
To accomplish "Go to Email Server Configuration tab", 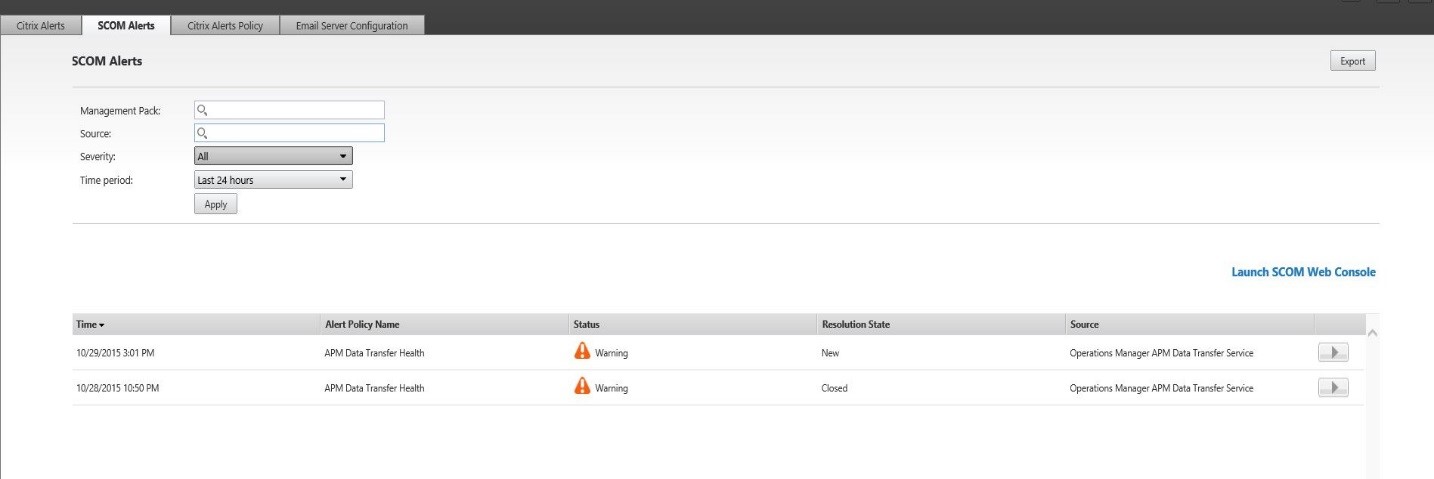I will 351,26.
